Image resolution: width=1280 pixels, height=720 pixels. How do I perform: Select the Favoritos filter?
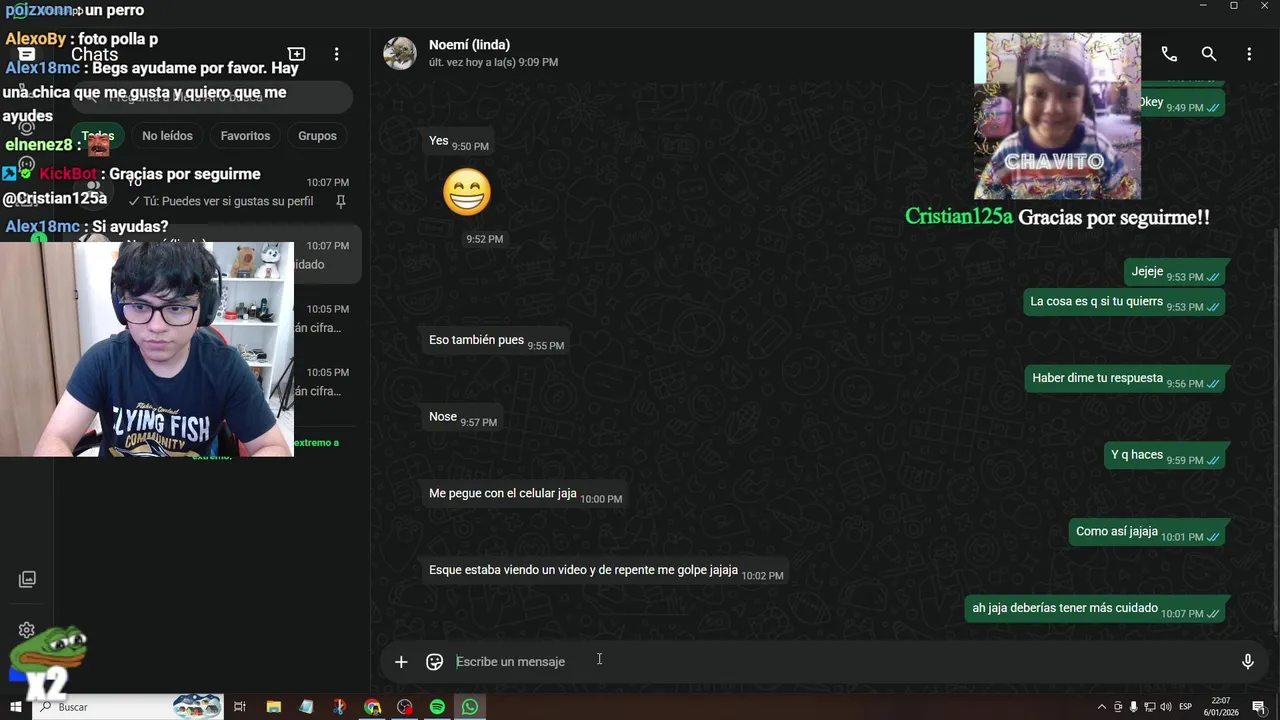(x=245, y=136)
